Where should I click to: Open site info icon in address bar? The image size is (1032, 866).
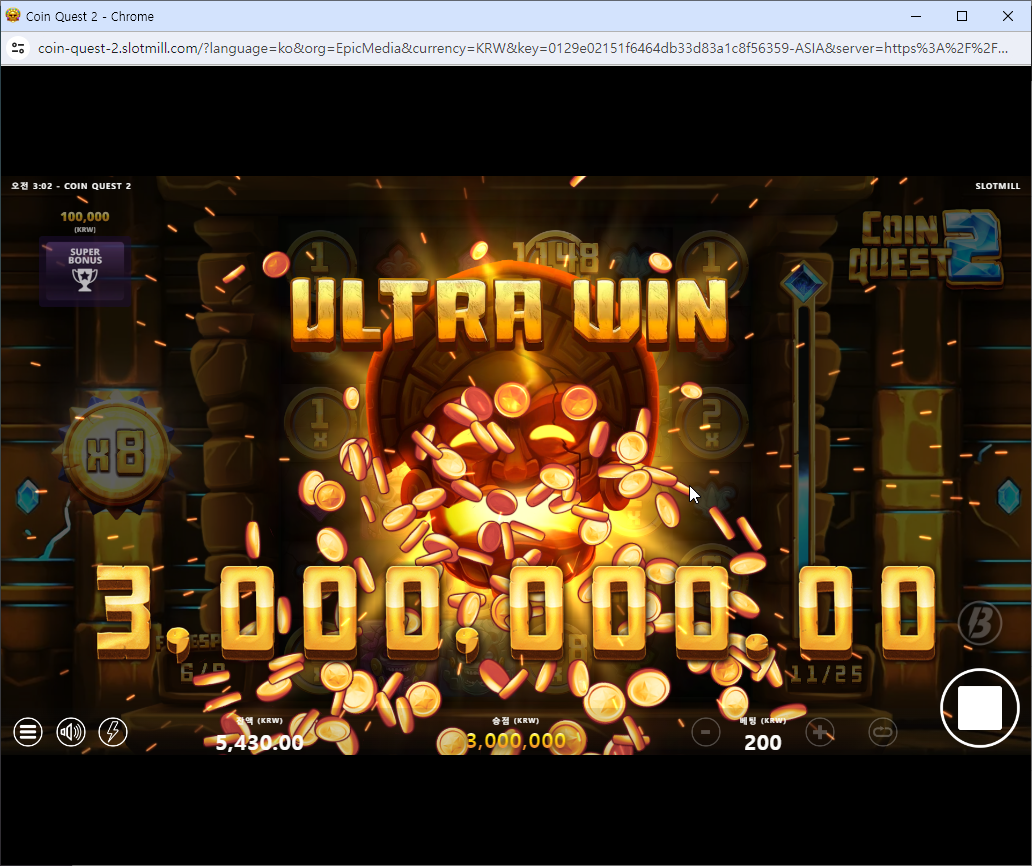(18, 48)
